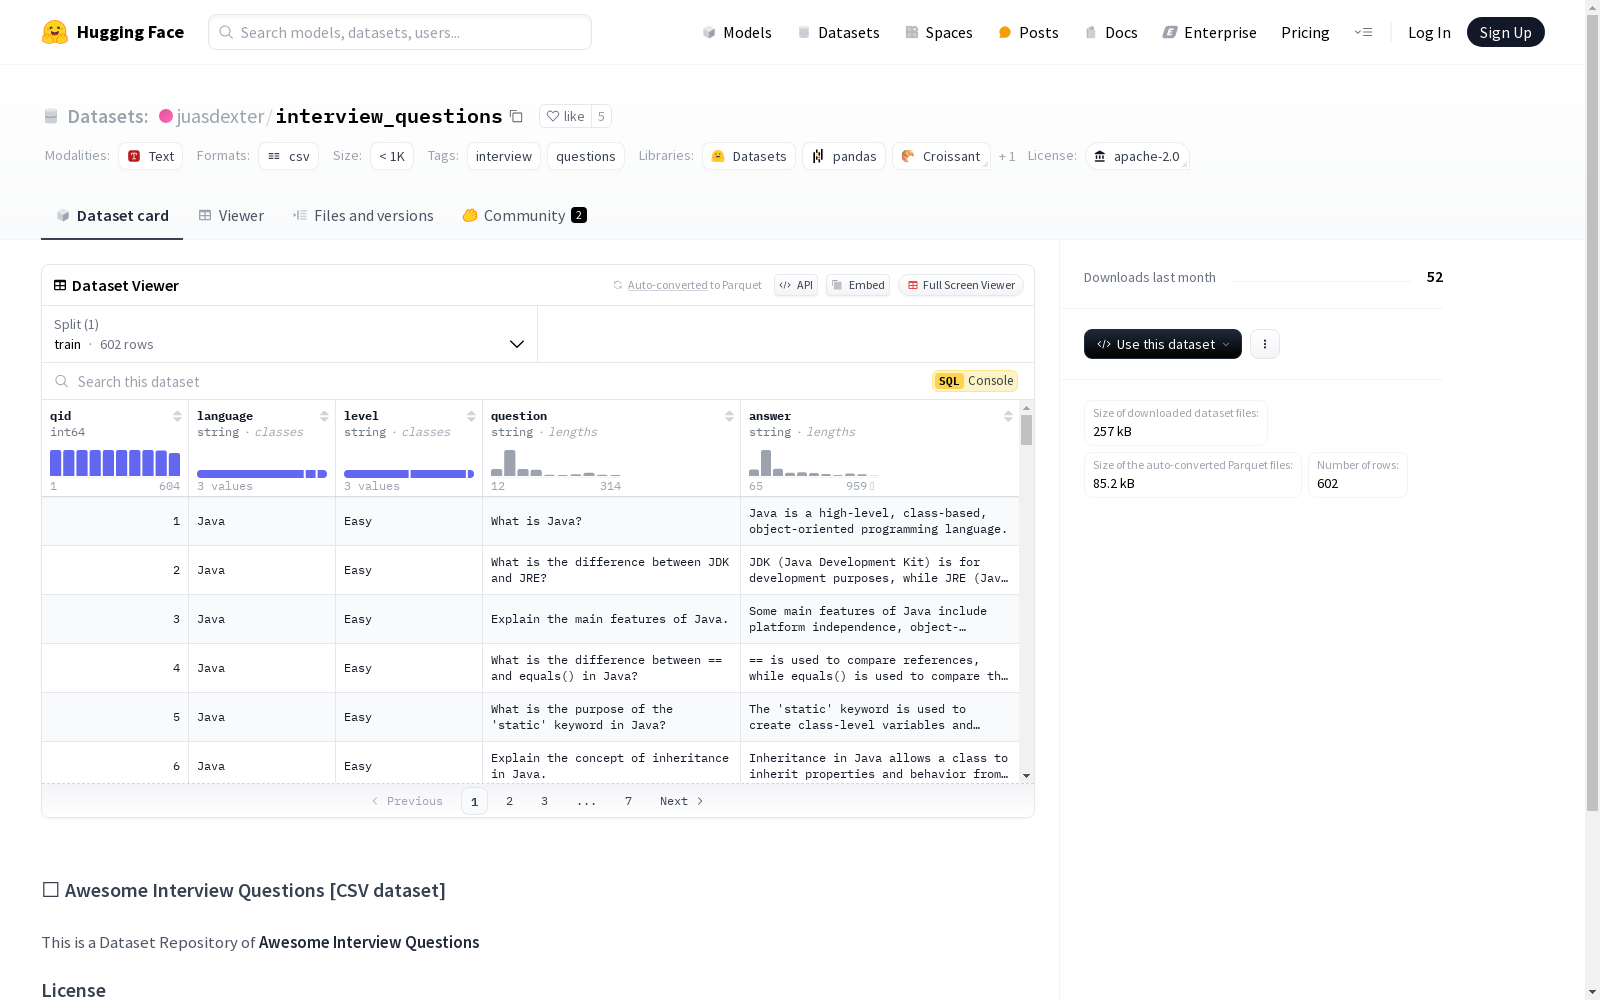Click the 'Explain the main features of Java.' cell
The height and width of the screenshot is (1000, 1600).
611,619
